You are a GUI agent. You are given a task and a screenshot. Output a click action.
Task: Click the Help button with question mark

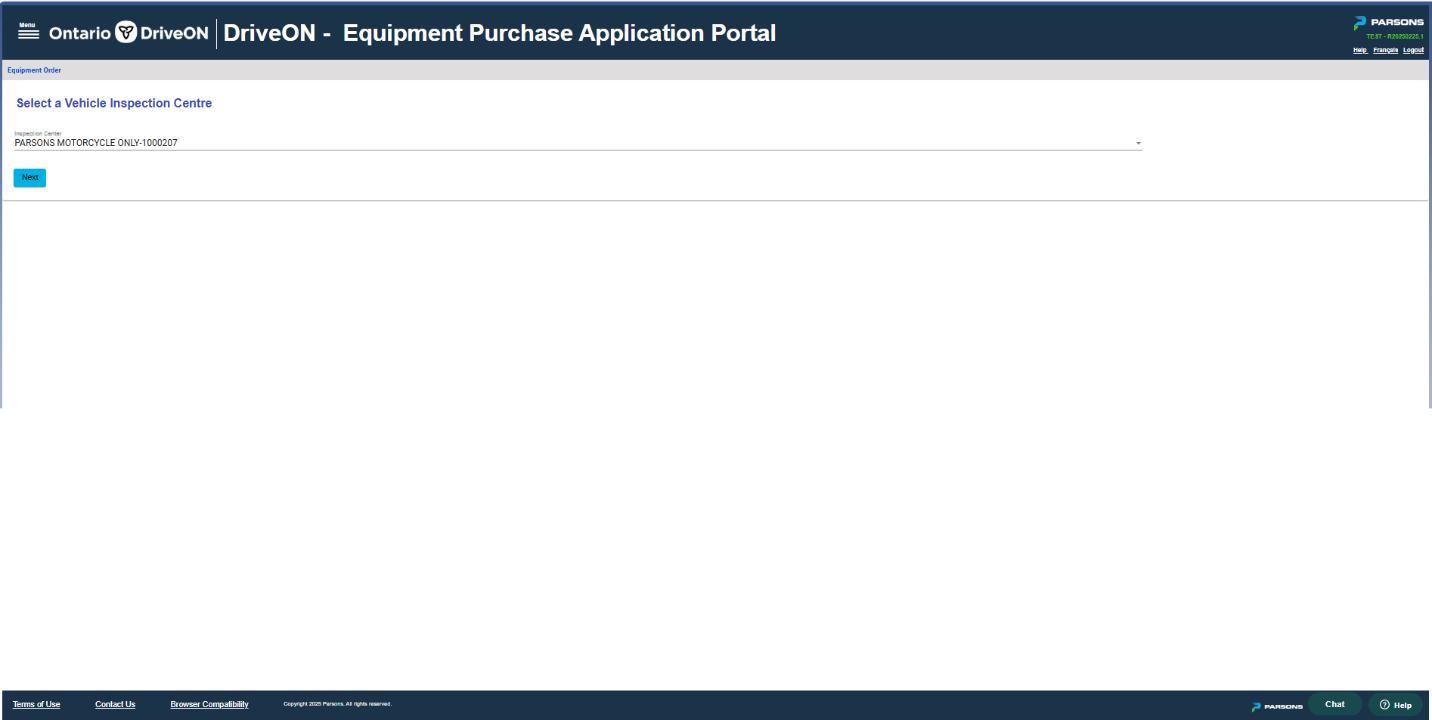tap(1395, 704)
